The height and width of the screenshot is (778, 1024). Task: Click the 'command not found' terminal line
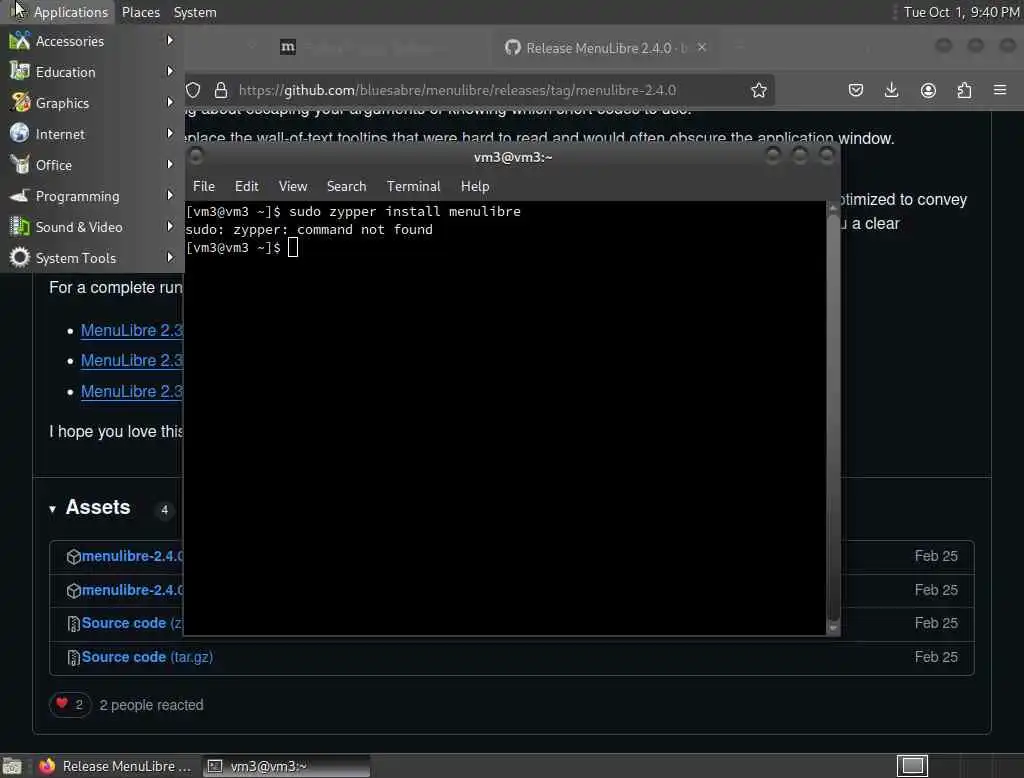point(309,229)
